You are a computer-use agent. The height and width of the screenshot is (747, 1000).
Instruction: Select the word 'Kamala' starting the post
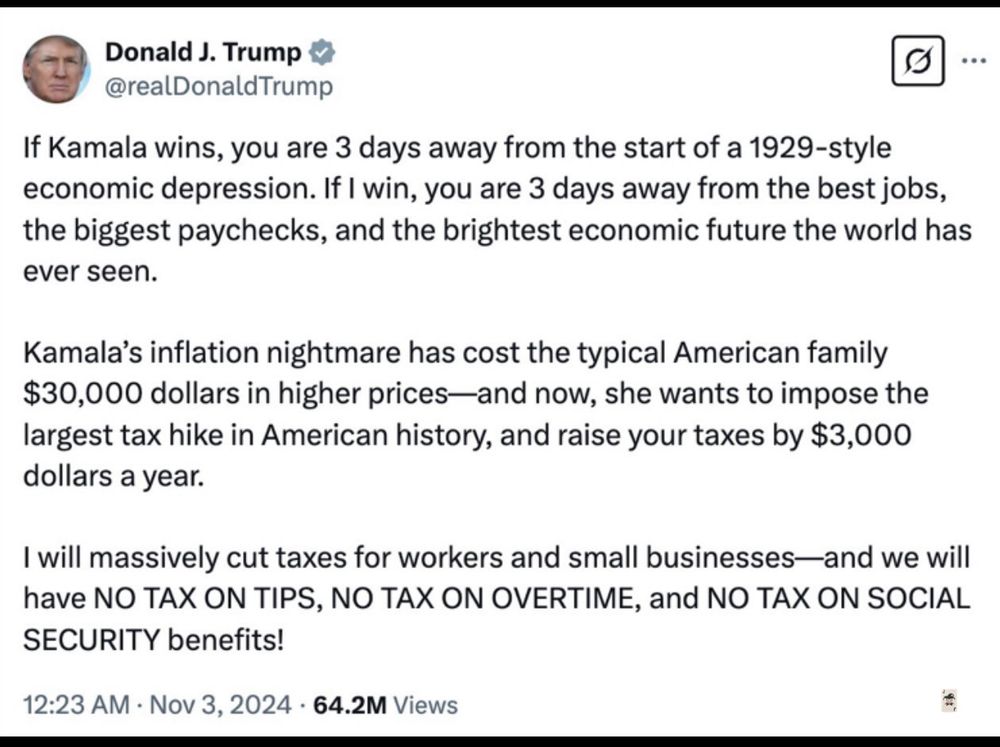point(97,148)
